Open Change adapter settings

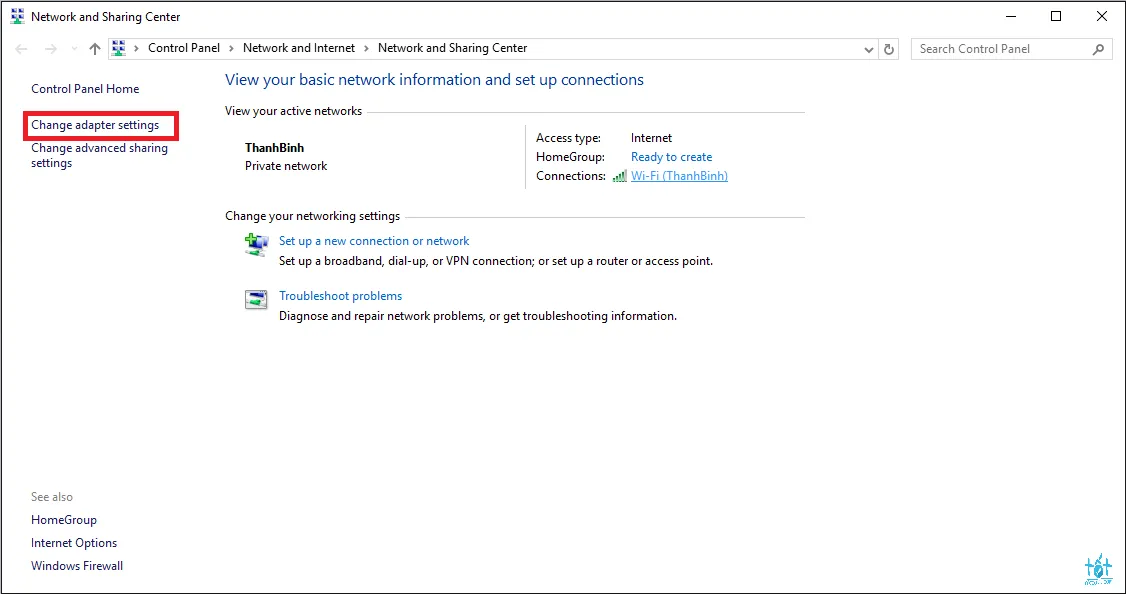click(x=95, y=125)
